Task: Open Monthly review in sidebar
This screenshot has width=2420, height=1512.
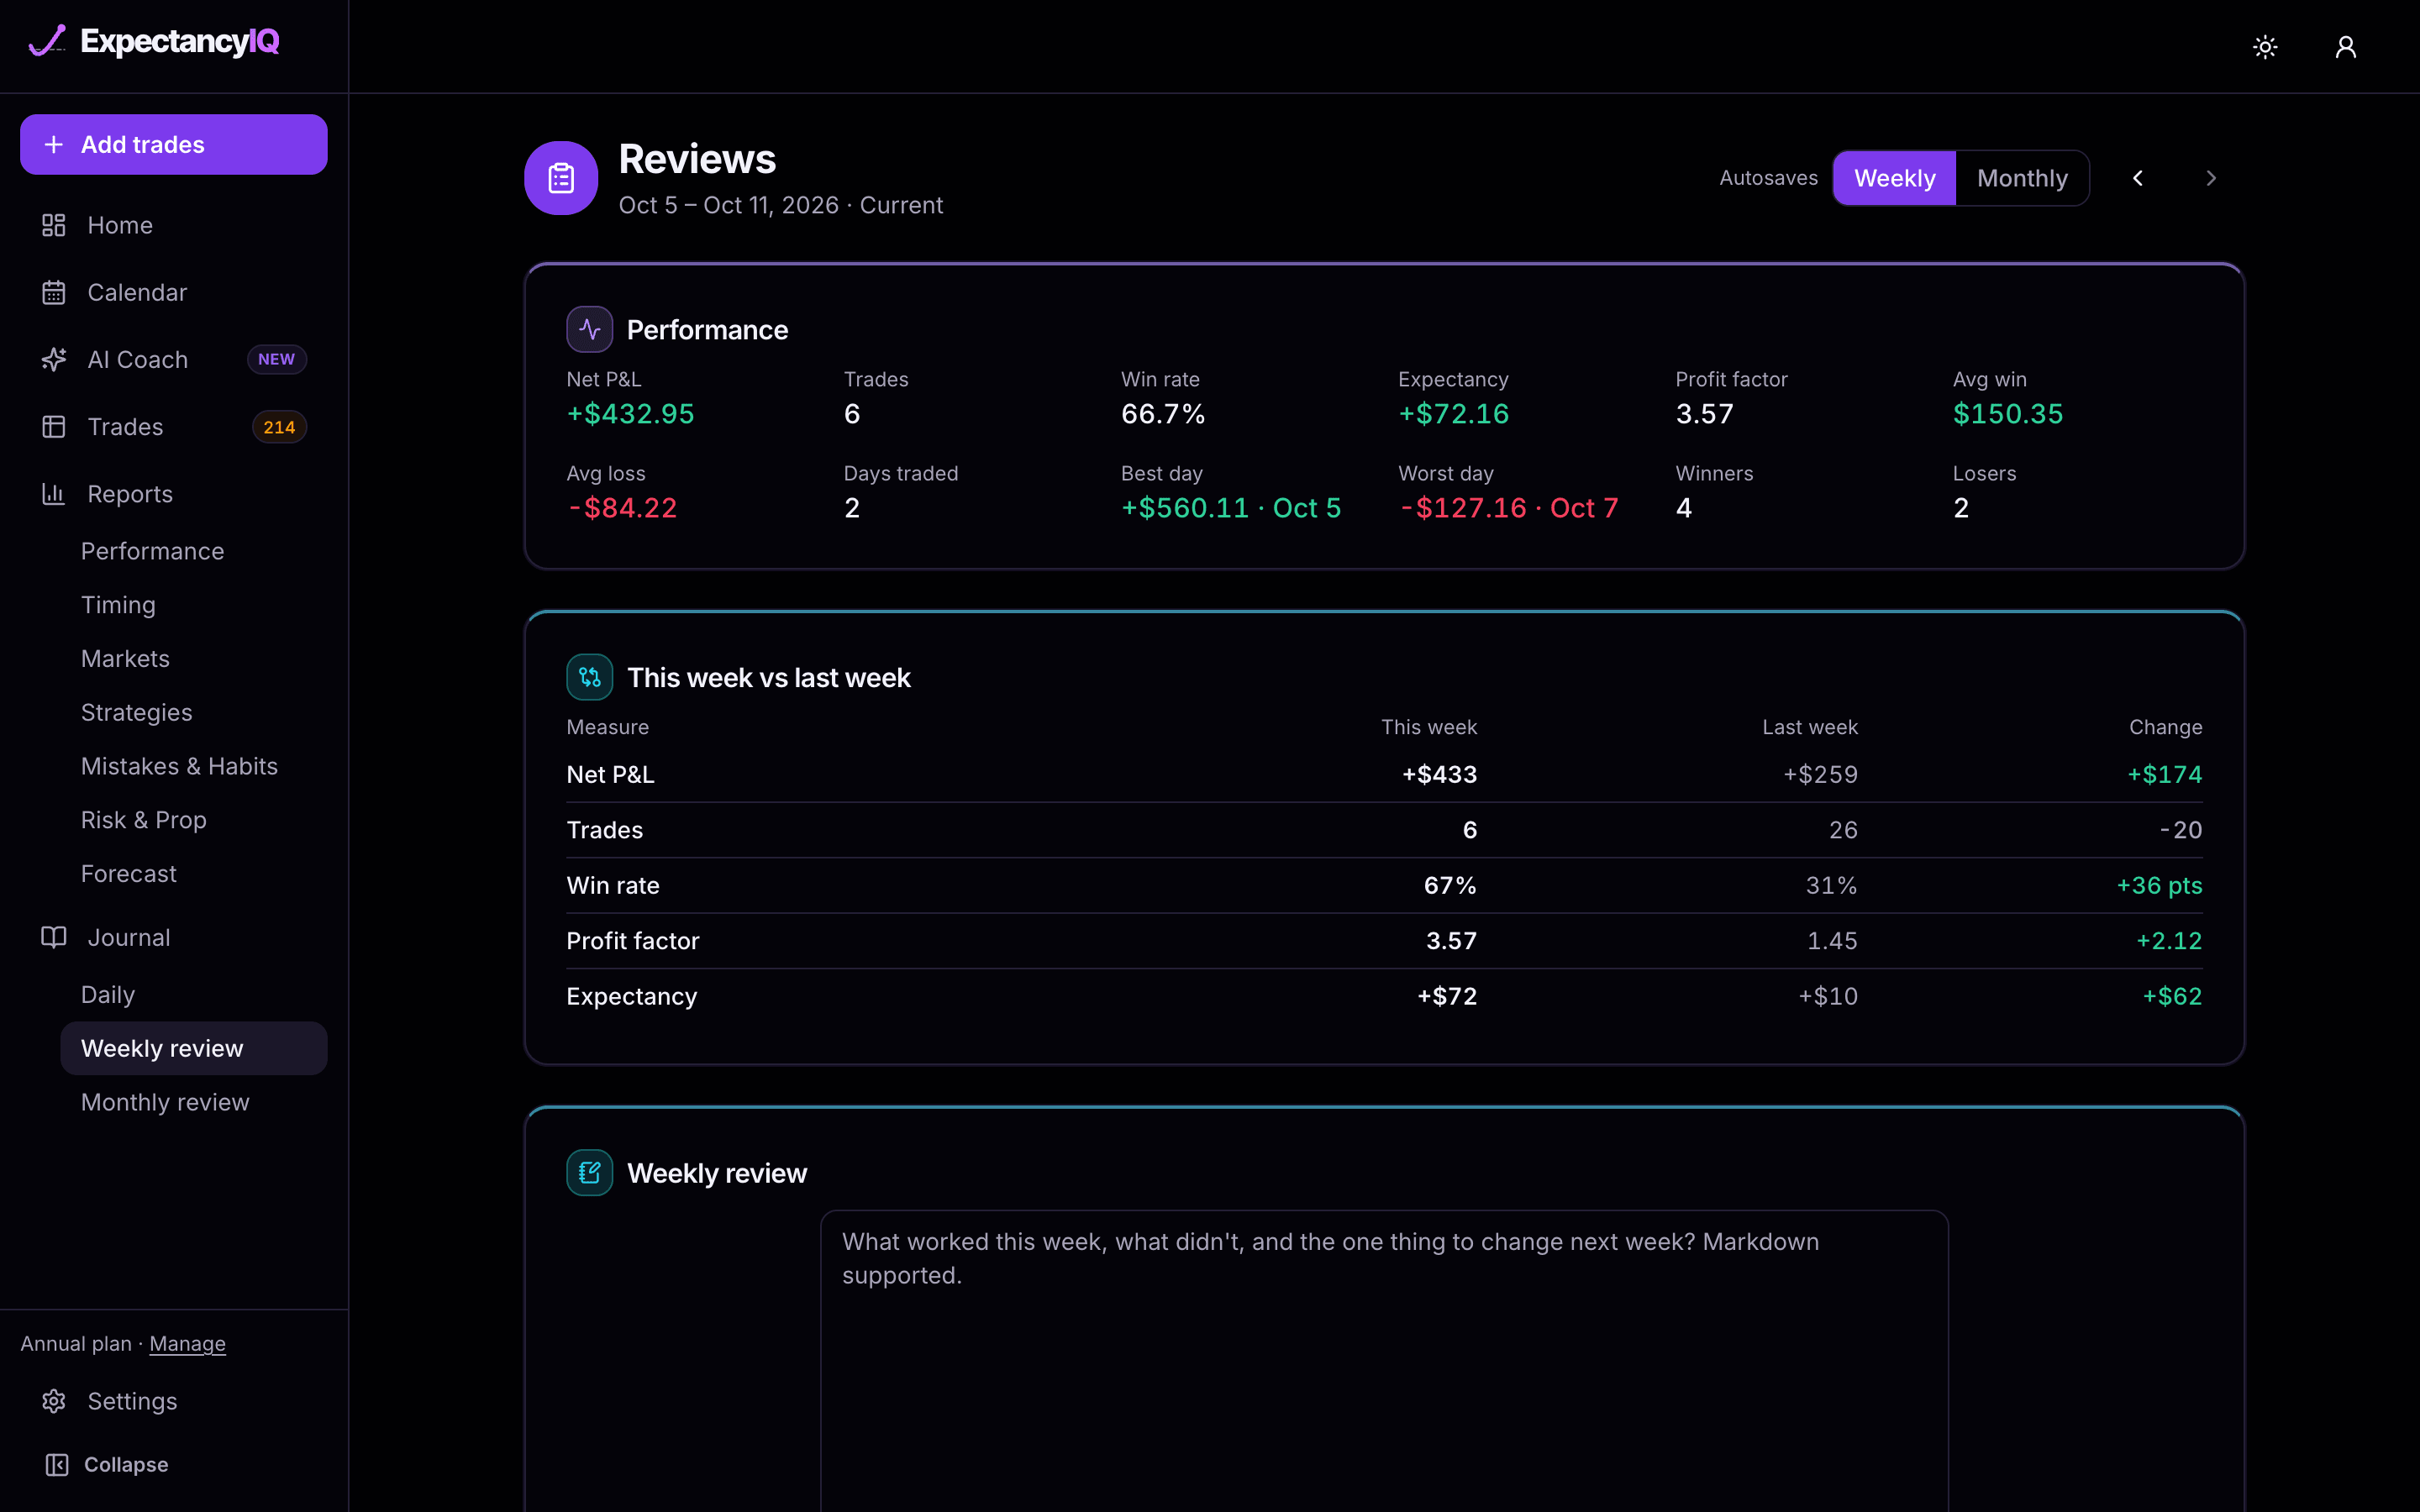Action: pyautogui.click(x=165, y=1102)
